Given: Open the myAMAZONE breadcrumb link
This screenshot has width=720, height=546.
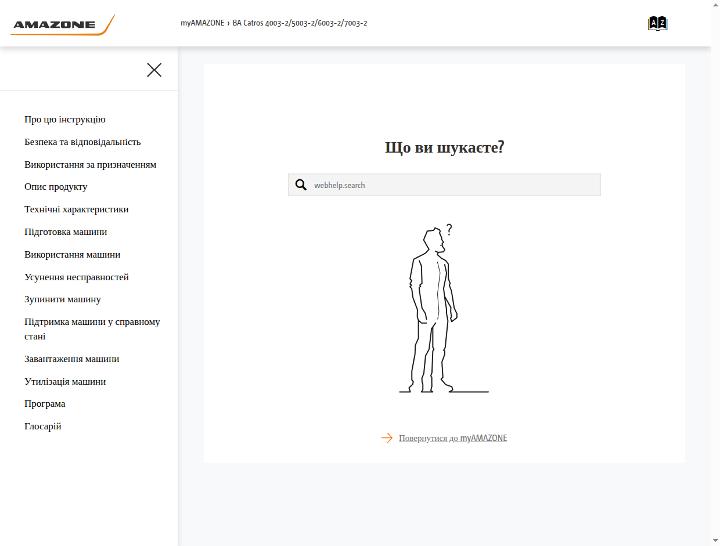Looking at the screenshot, I should click(x=202, y=23).
